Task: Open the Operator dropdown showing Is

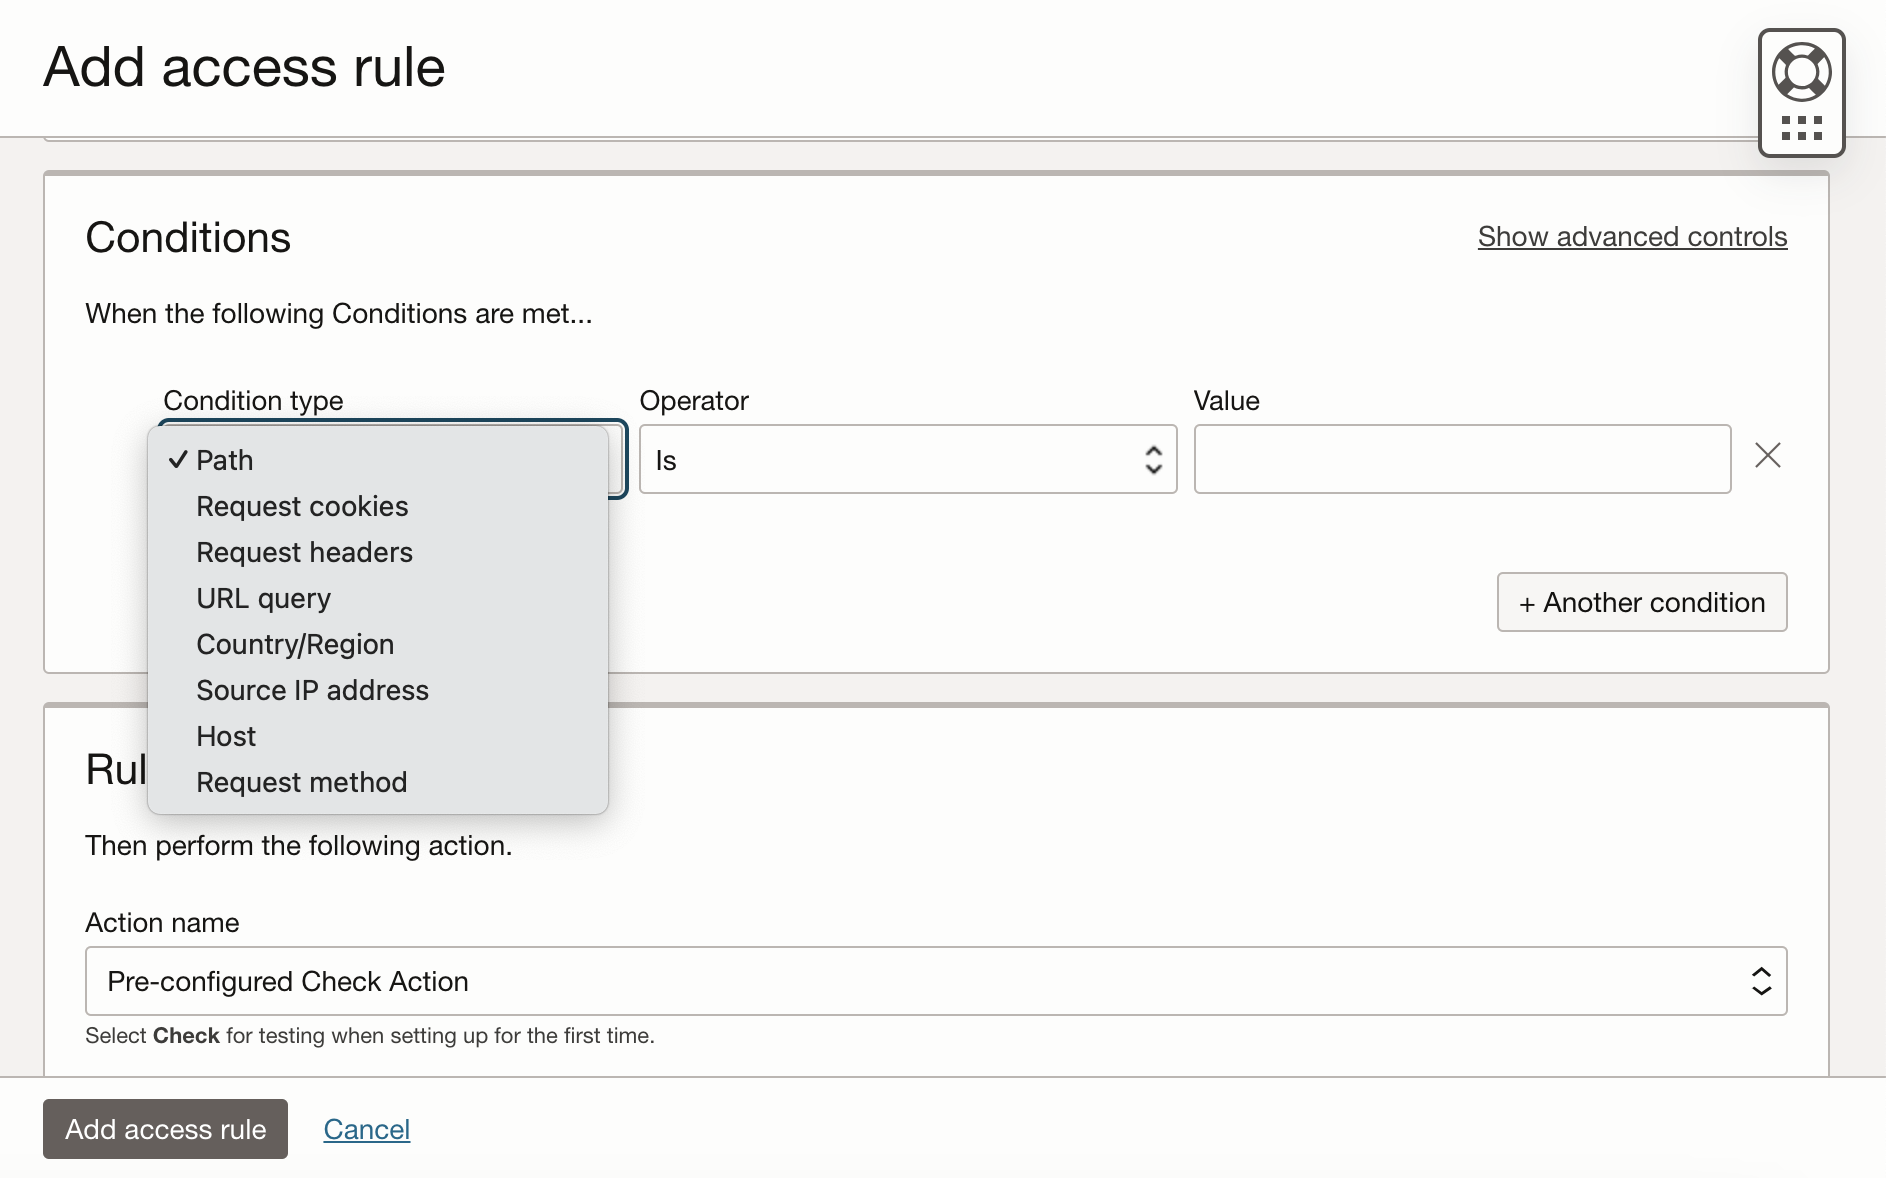Action: pyautogui.click(x=907, y=460)
